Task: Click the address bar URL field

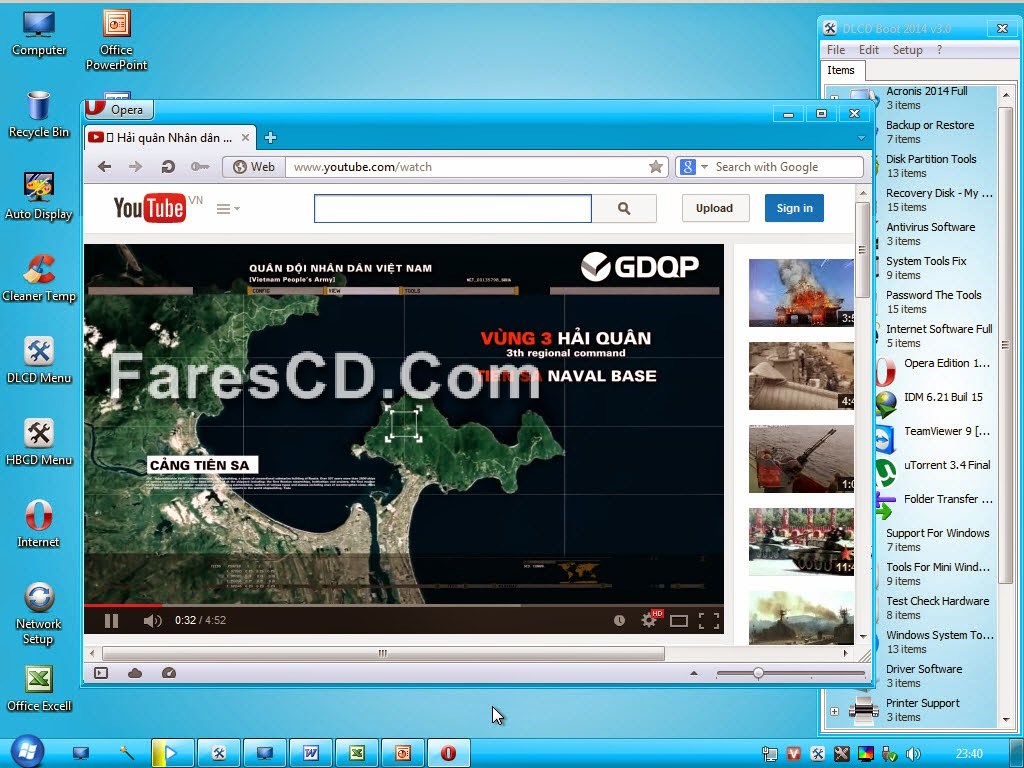Action: point(466,167)
